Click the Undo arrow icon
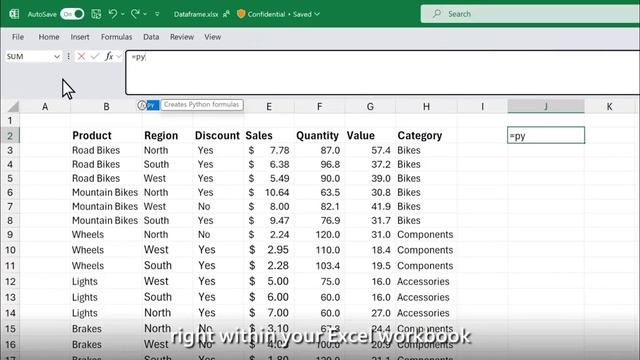The image size is (640, 360). tap(113, 14)
